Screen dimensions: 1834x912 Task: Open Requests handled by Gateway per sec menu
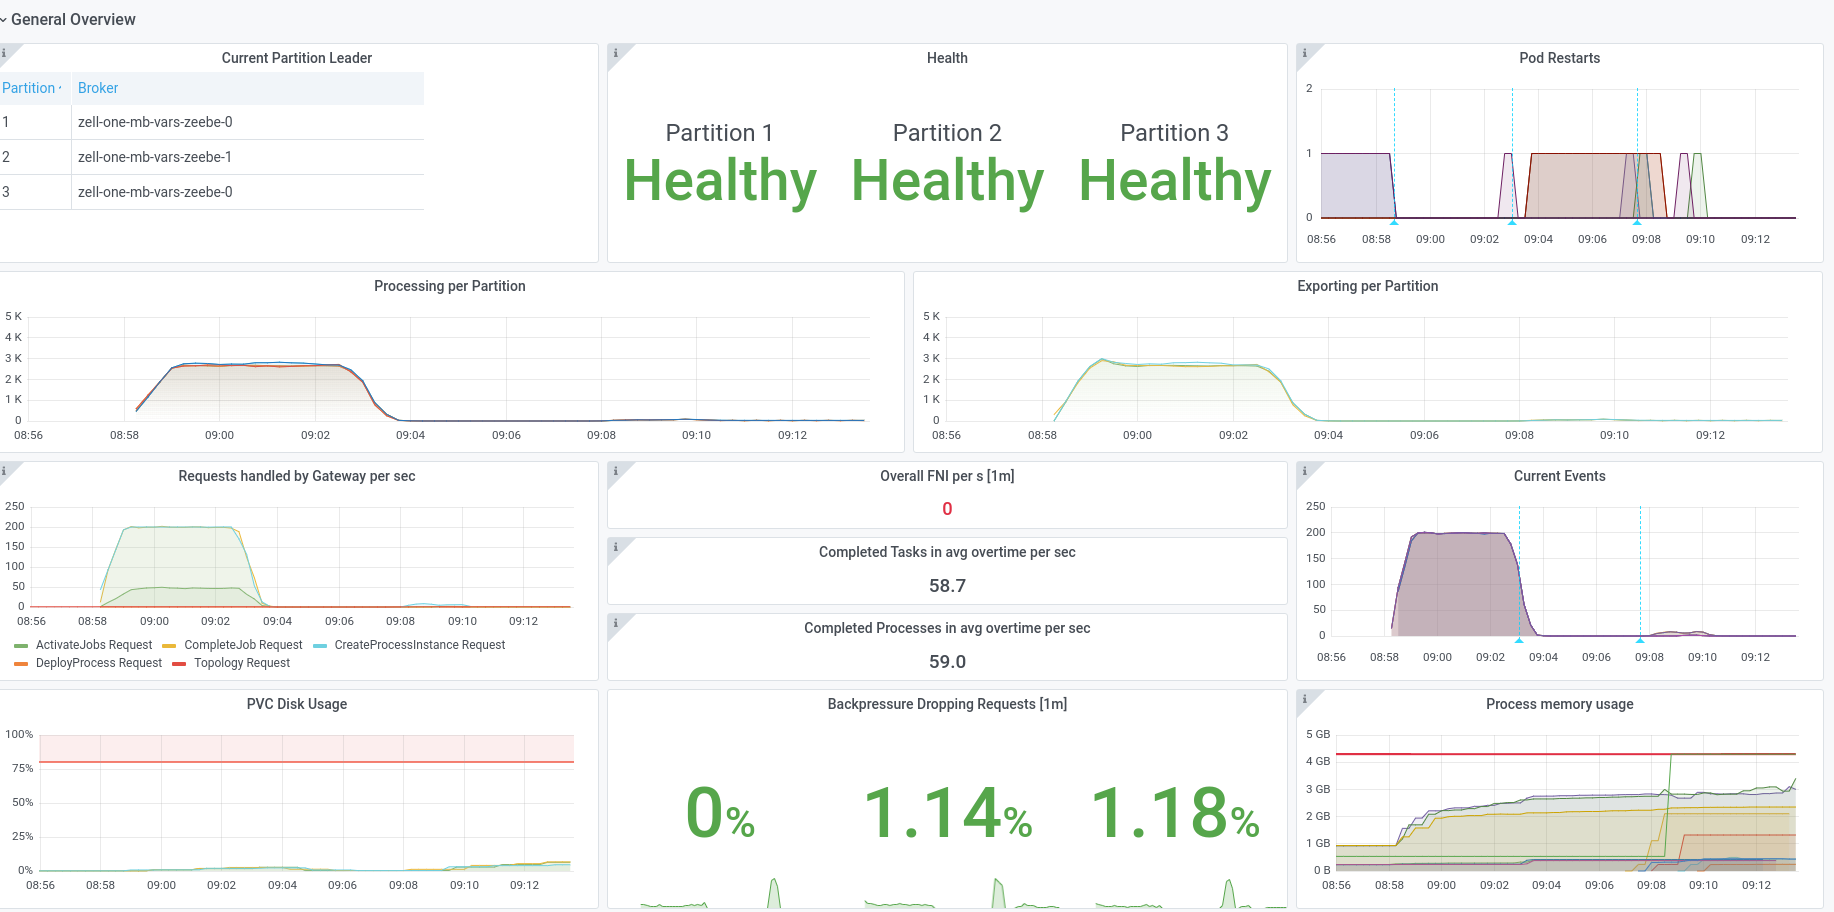click(297, 476)
